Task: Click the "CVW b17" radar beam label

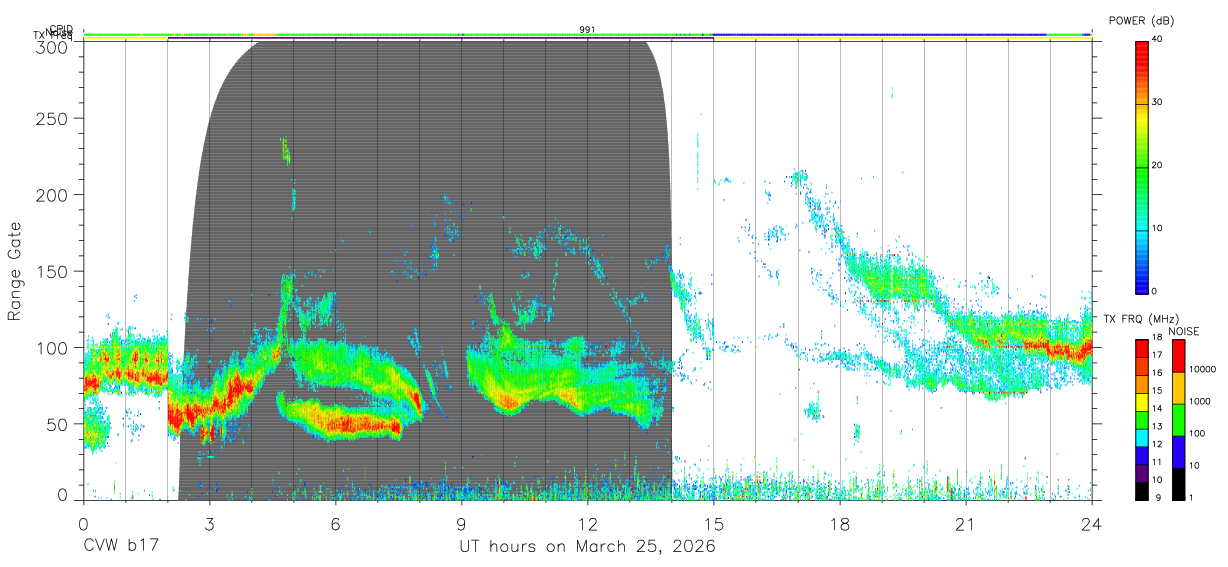Action: pyautogui.click(x=120, y=547)
